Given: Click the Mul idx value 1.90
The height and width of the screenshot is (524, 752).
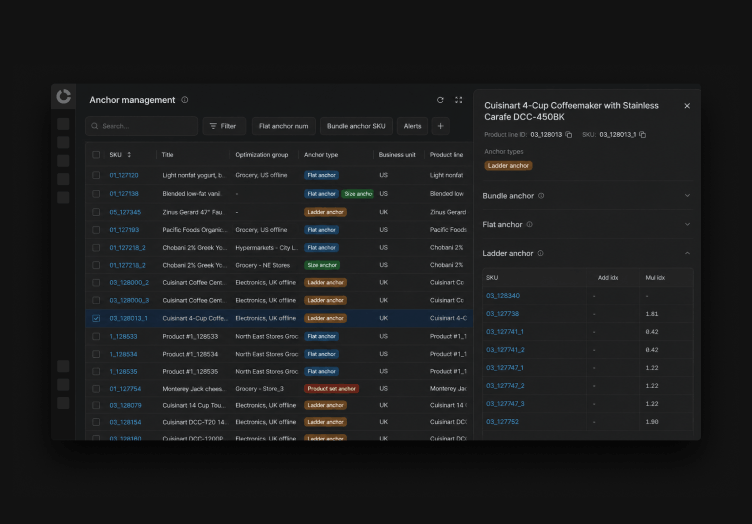Looking at the screenshot, I should (652, 422).
